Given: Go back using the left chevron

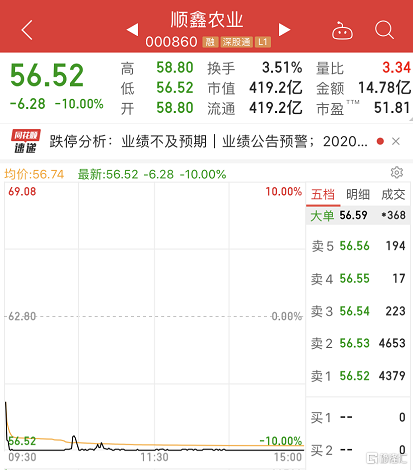Looking at the screenshot, I should (27, 30).
